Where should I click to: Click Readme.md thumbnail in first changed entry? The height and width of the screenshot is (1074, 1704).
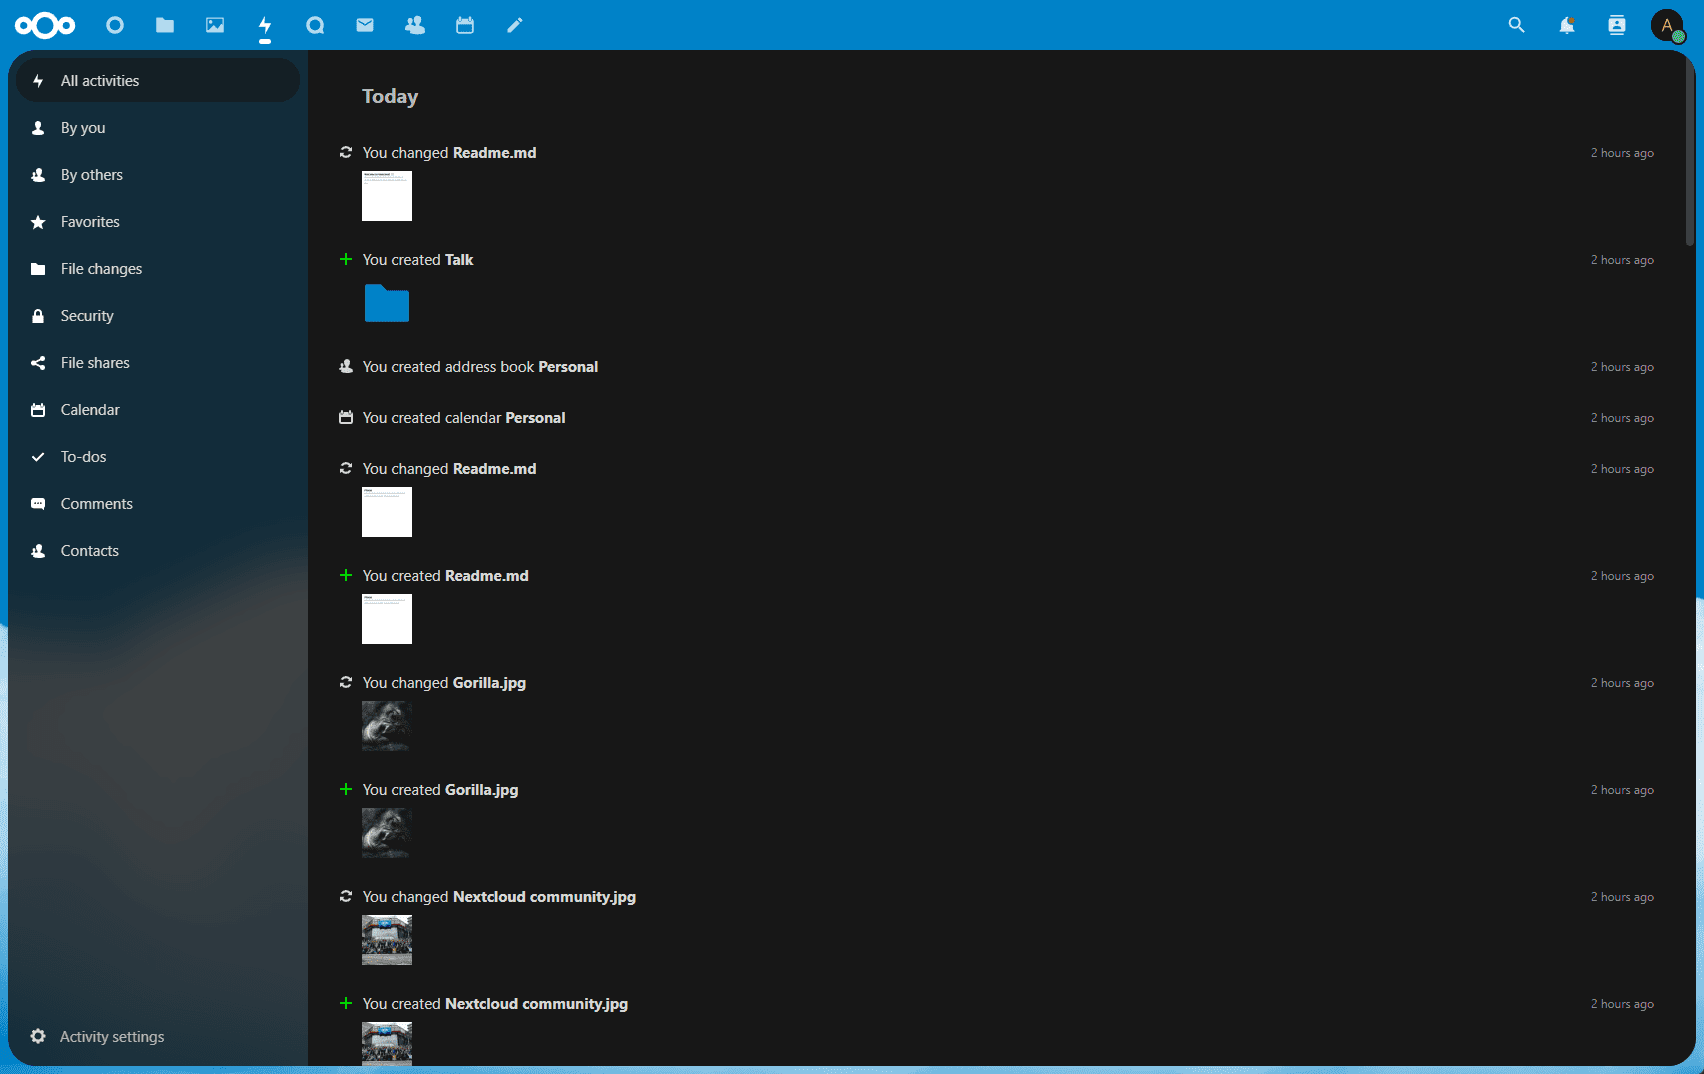click(387, 196)
